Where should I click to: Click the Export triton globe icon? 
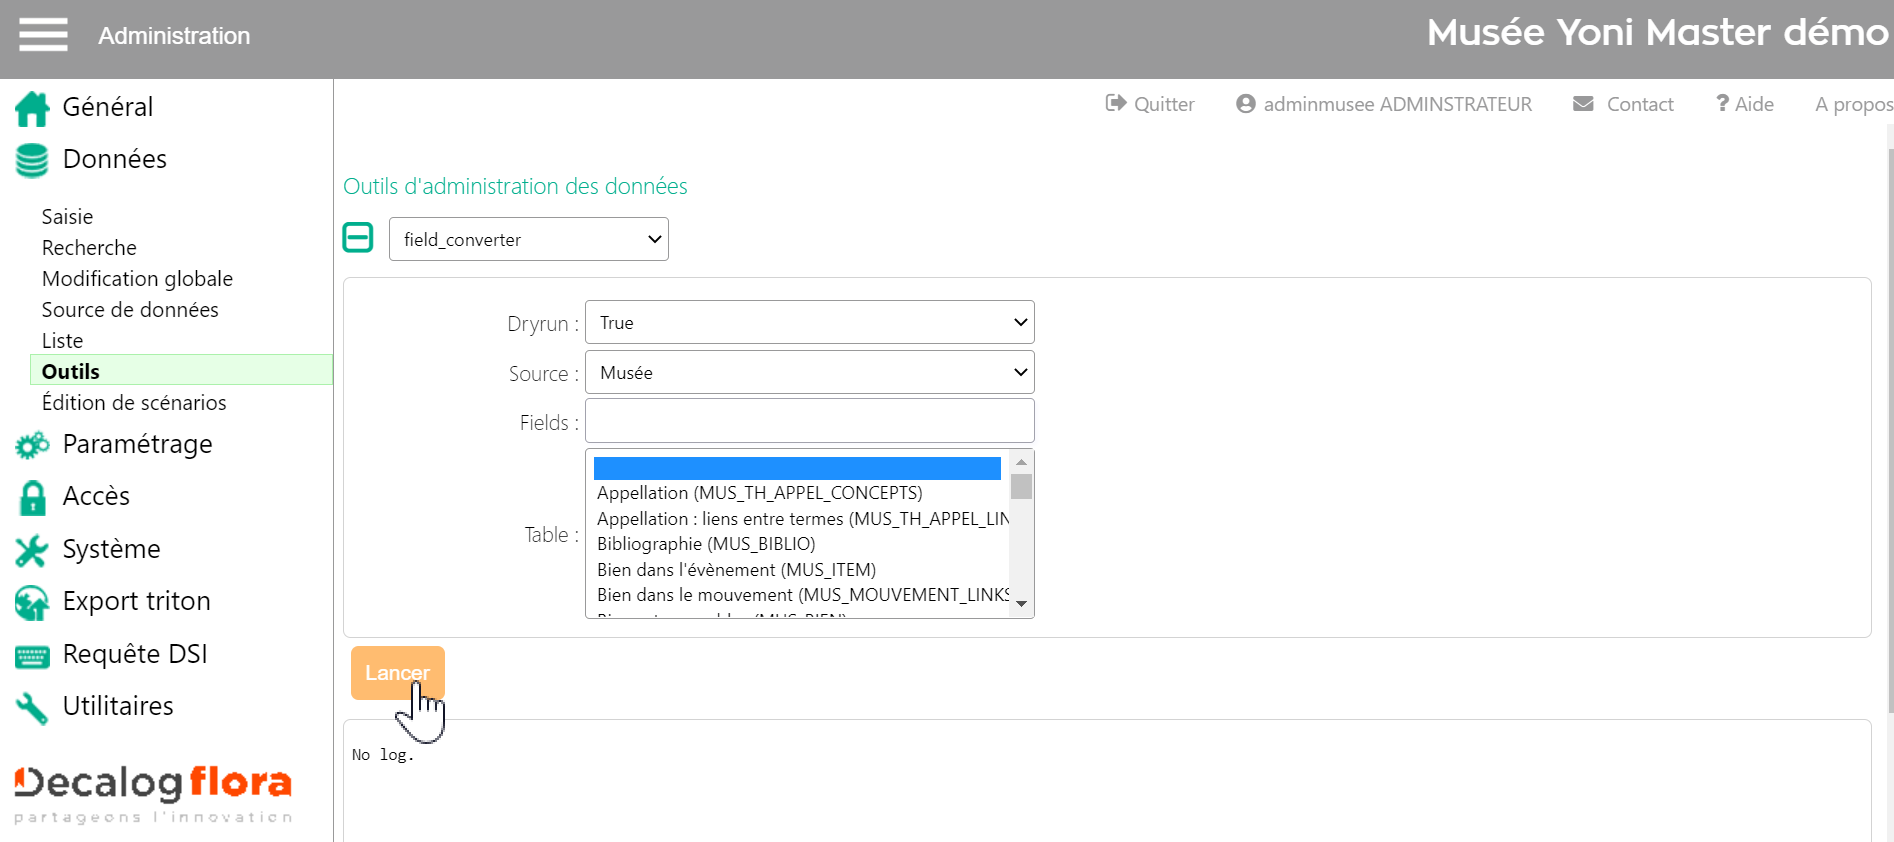(x=32, y=602)
